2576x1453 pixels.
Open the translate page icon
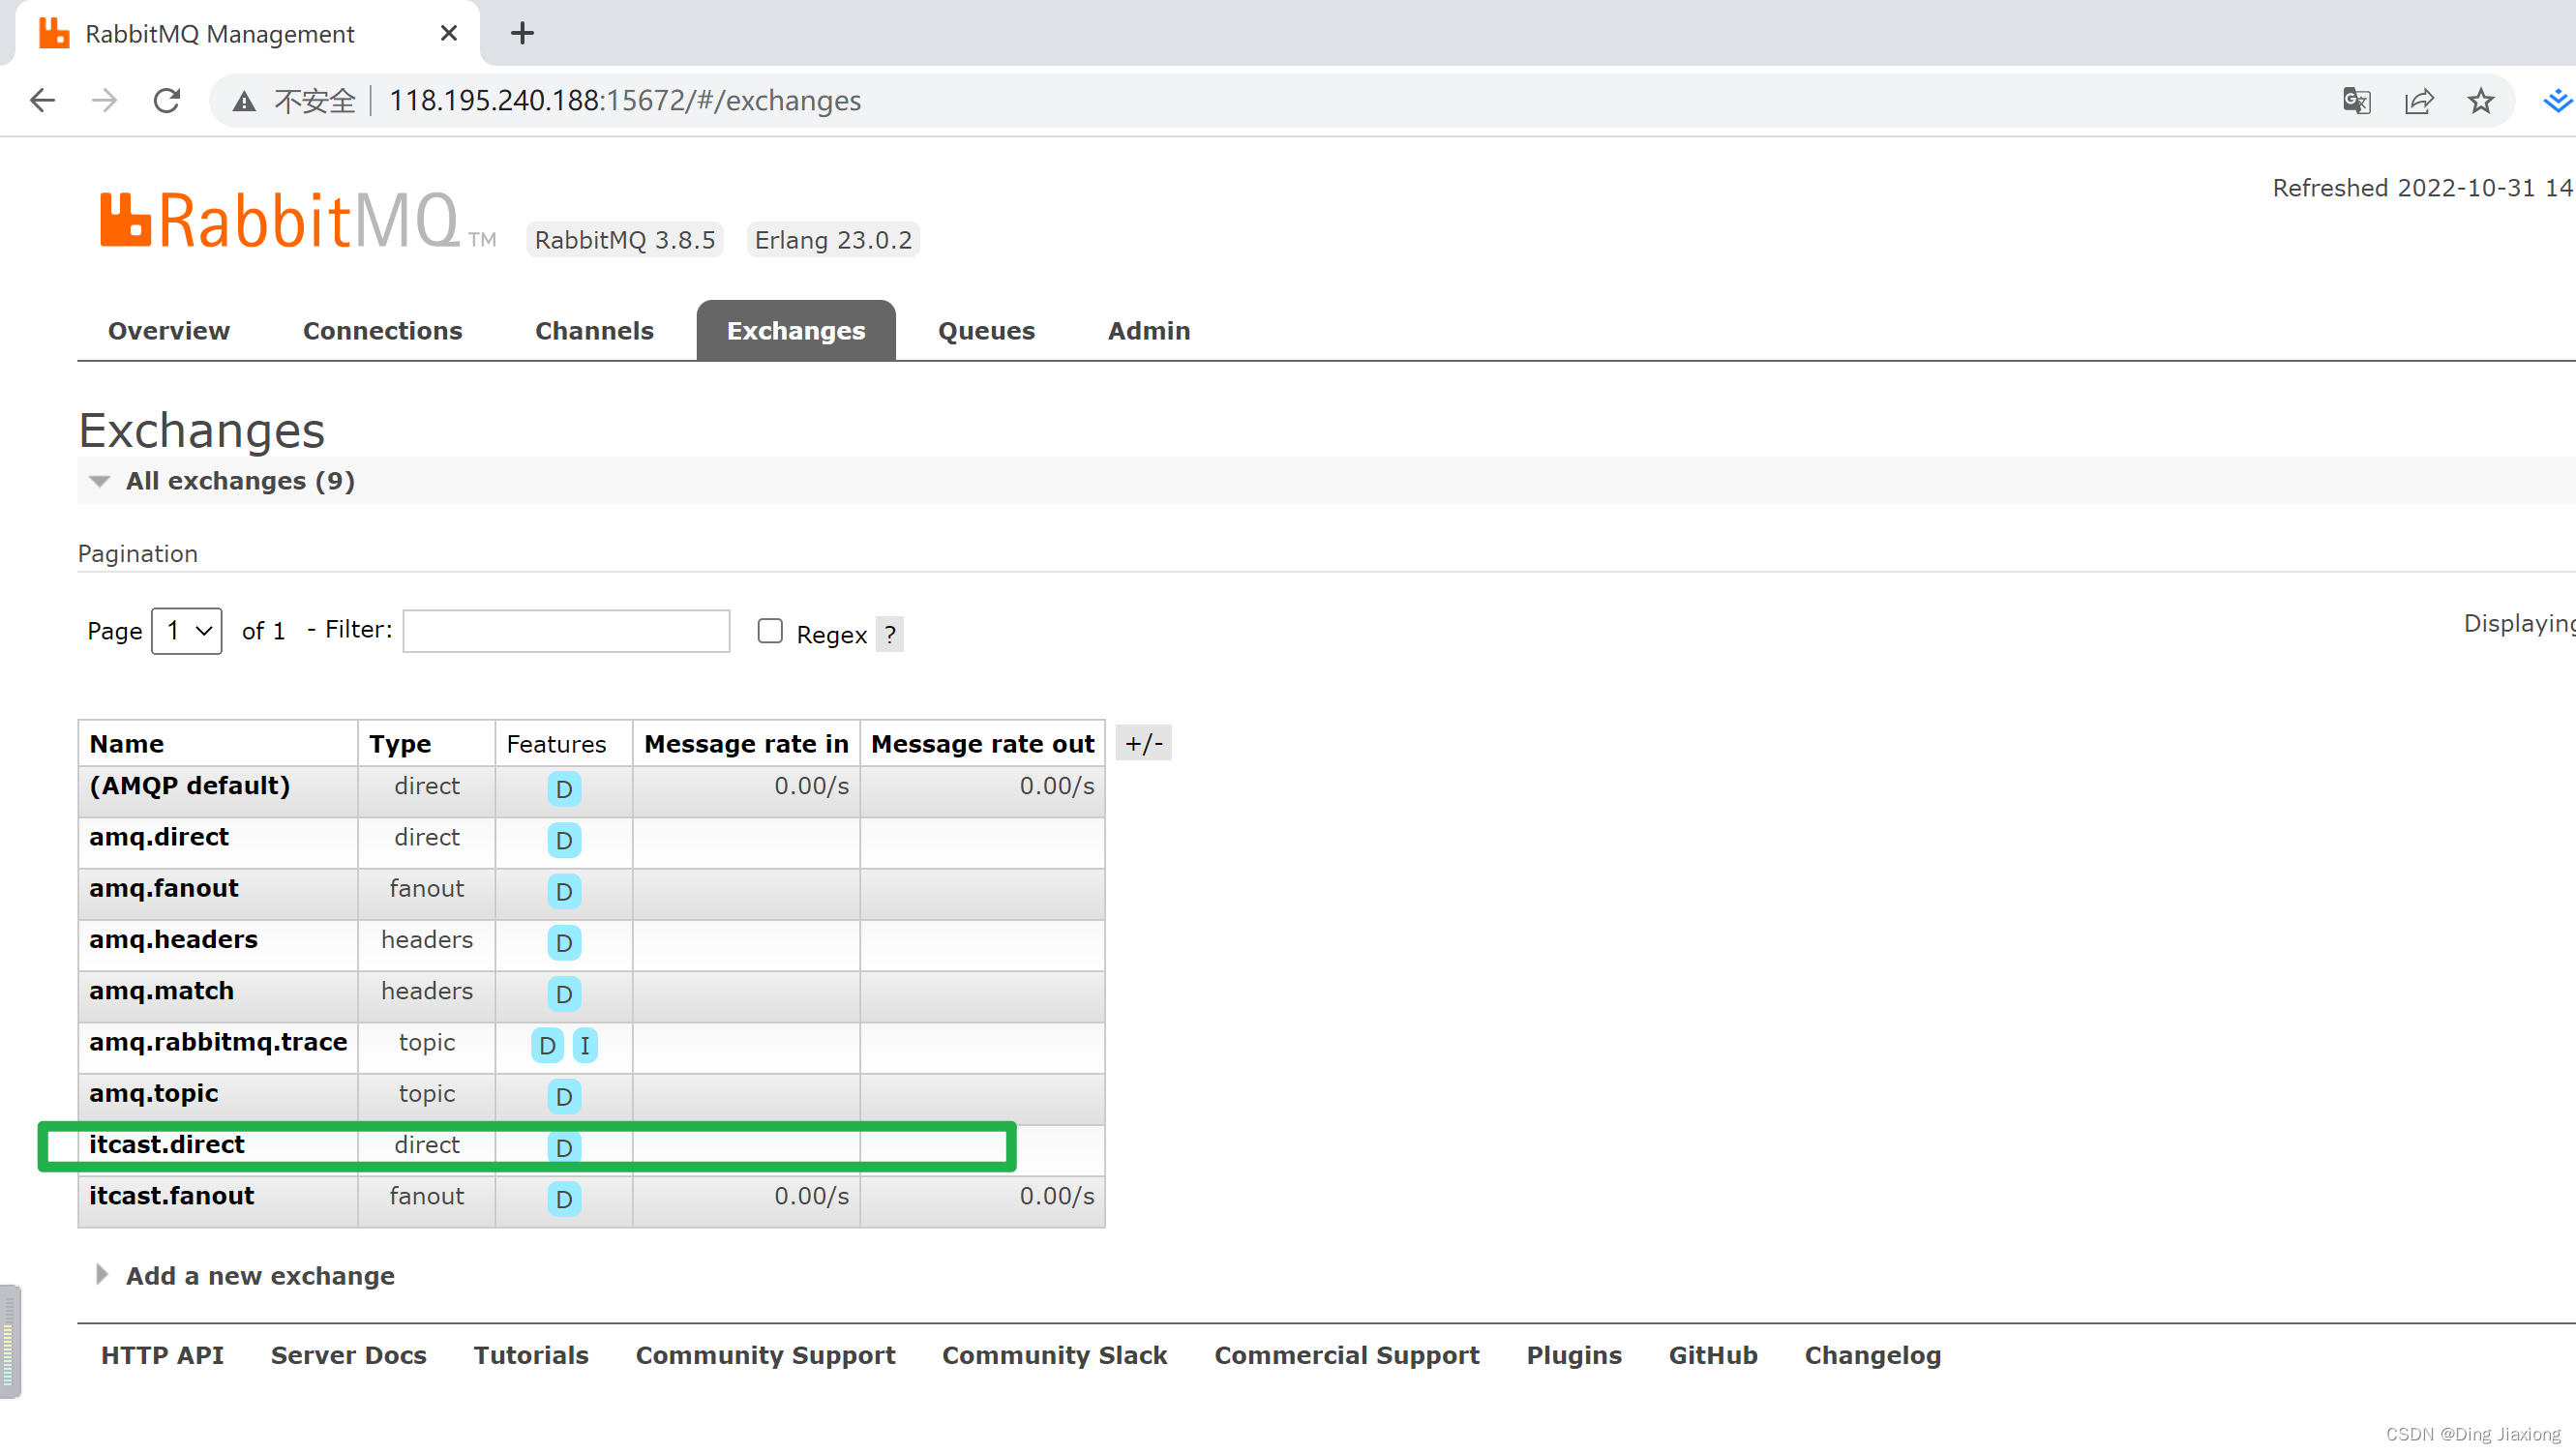point(2356,101)
